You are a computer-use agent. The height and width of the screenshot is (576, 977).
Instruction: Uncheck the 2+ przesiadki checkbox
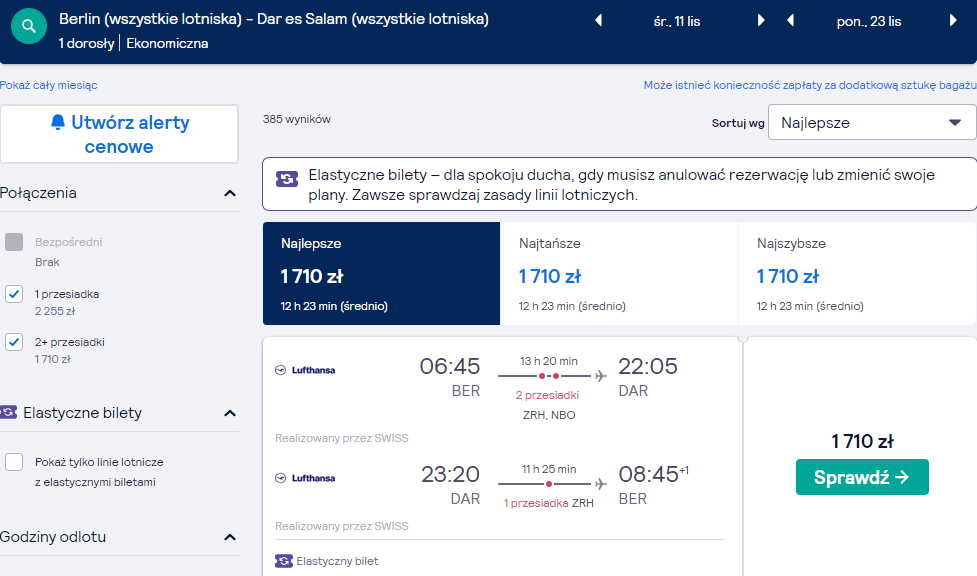tap(14, 342)
